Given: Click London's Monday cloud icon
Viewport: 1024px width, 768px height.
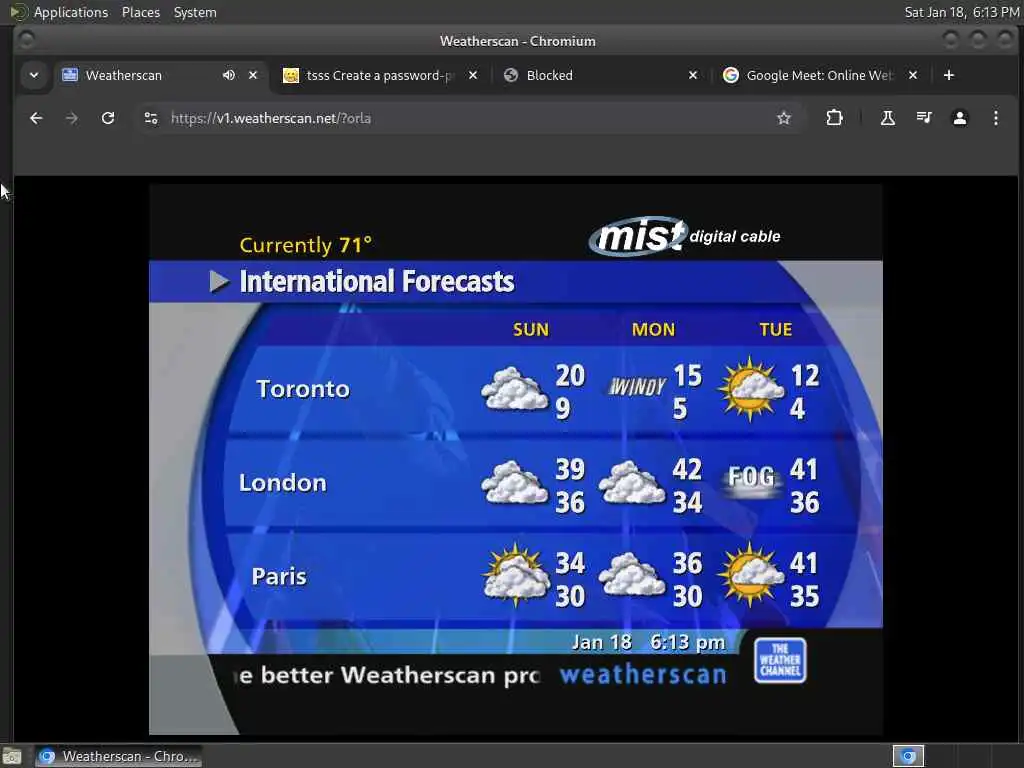Looking at the screenshot, I should (x=632, y=483).
